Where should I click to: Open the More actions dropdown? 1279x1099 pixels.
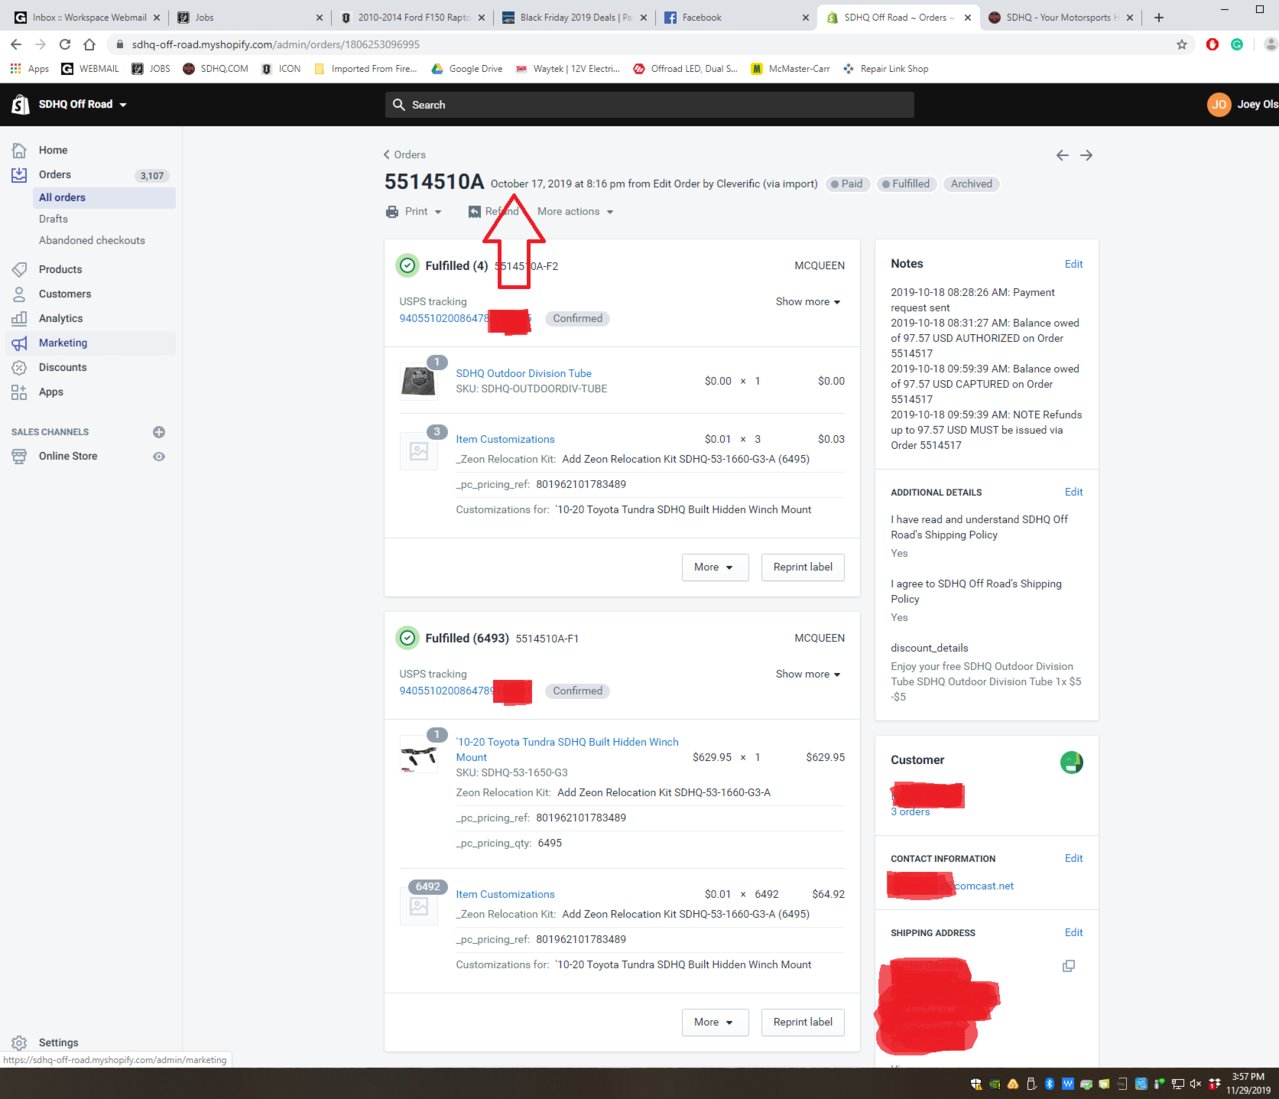(x=575, y=212)
